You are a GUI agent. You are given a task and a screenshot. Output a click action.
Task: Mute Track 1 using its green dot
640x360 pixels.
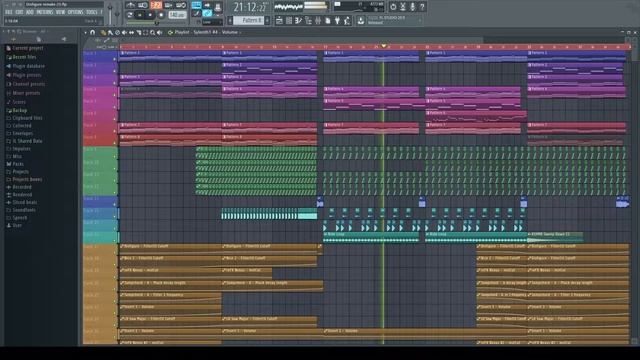(x=115, y=59)
